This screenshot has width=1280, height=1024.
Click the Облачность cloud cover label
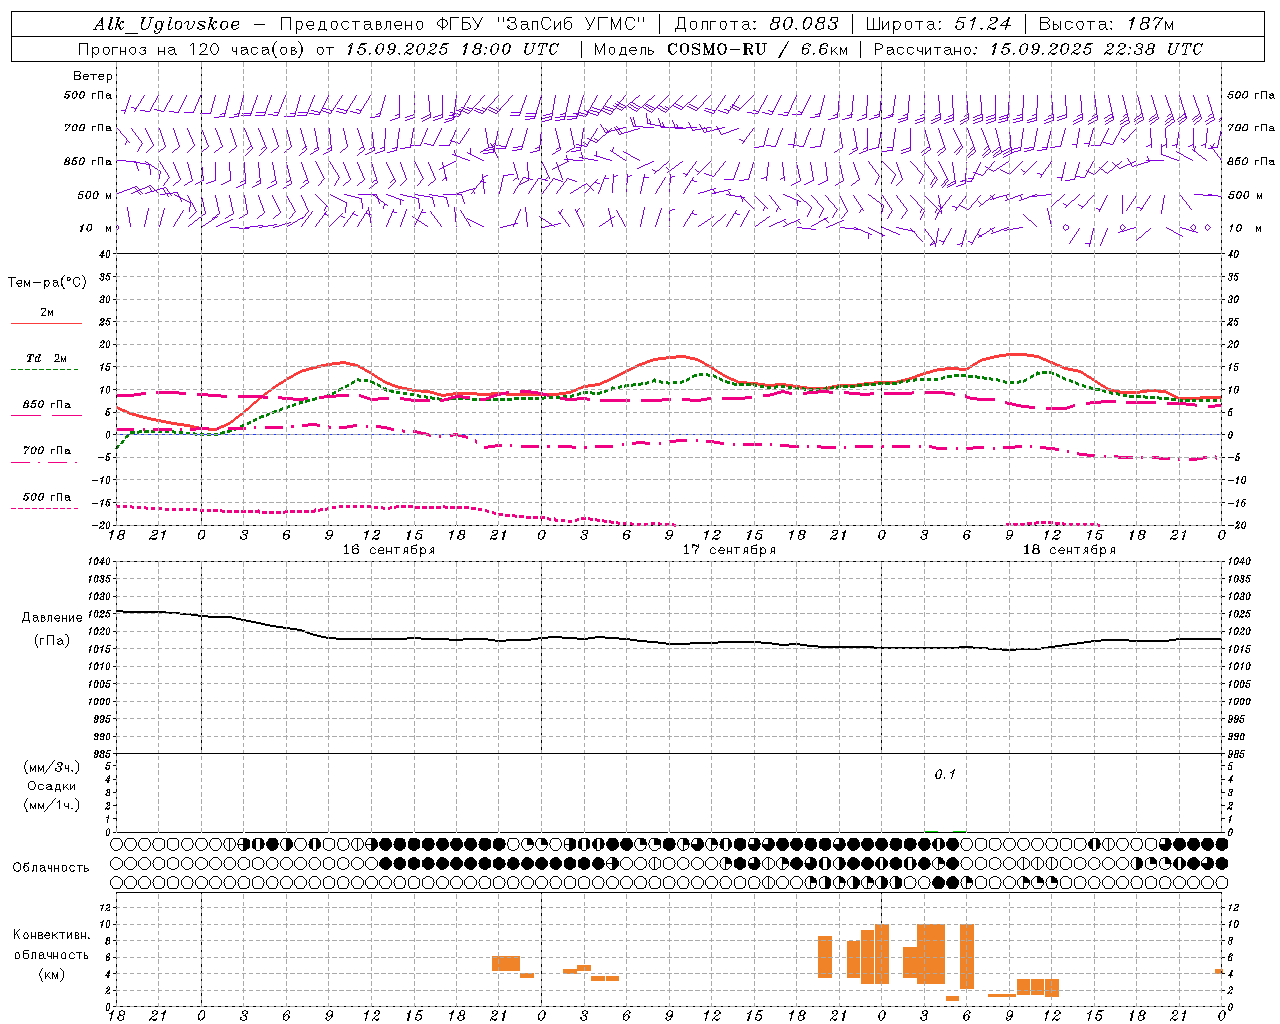pyautogui.click(x=51, y=867)
